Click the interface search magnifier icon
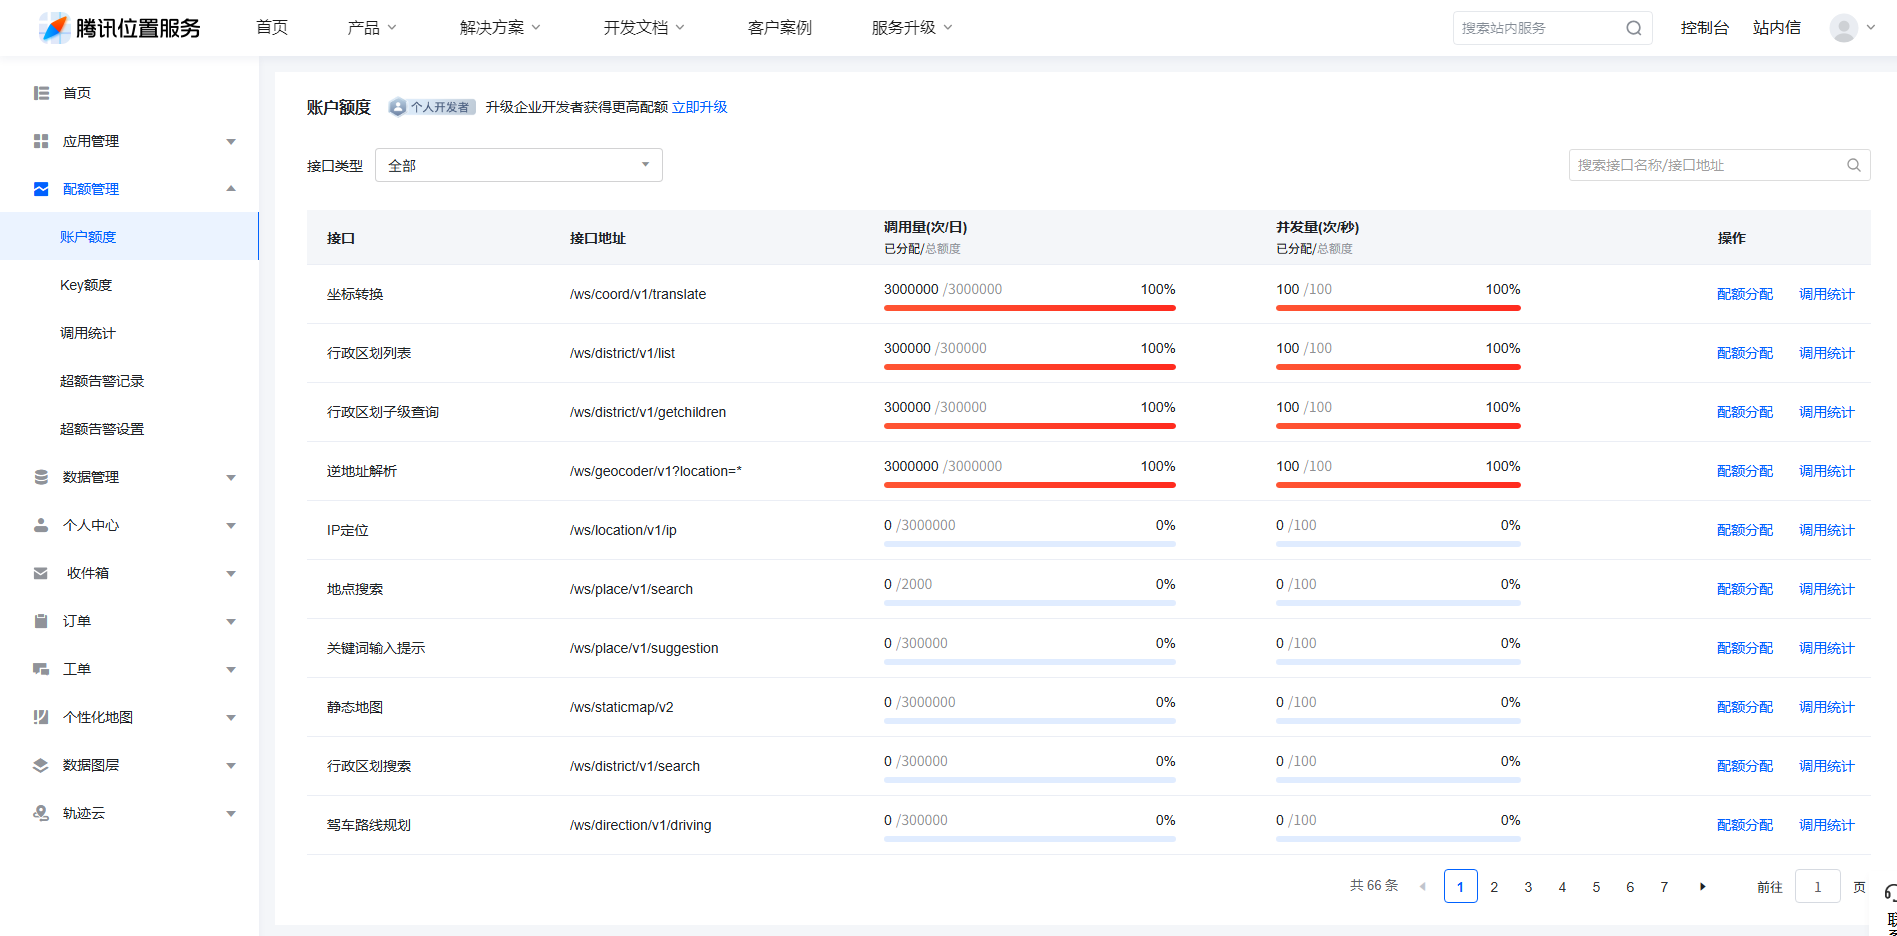The height and width of the screenshot is (936, 1897). coord(1853,165)
